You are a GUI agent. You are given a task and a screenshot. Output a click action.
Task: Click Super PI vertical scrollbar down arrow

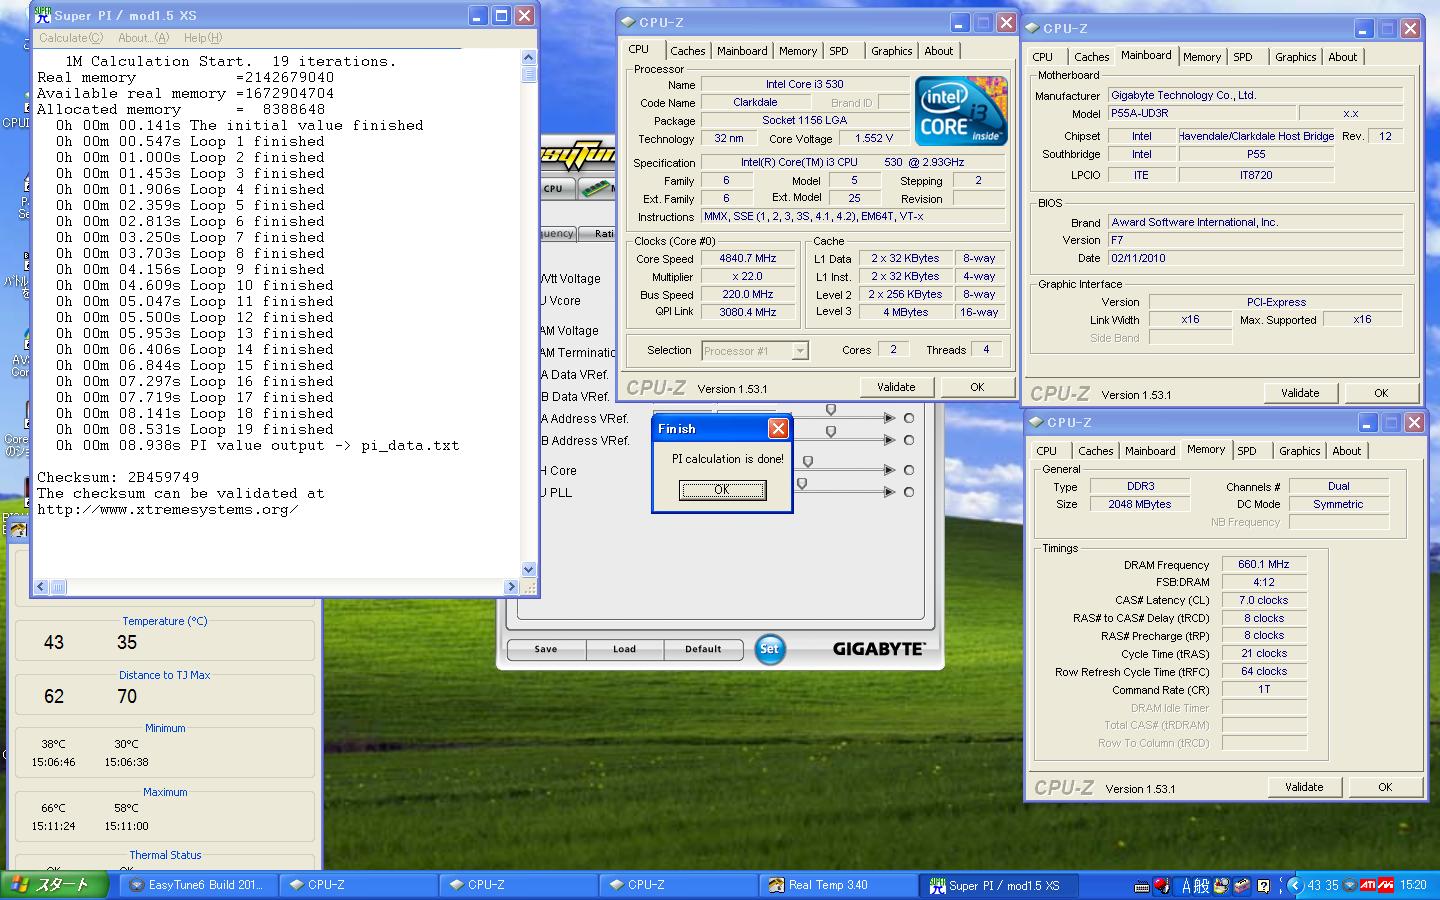point(529,569)
